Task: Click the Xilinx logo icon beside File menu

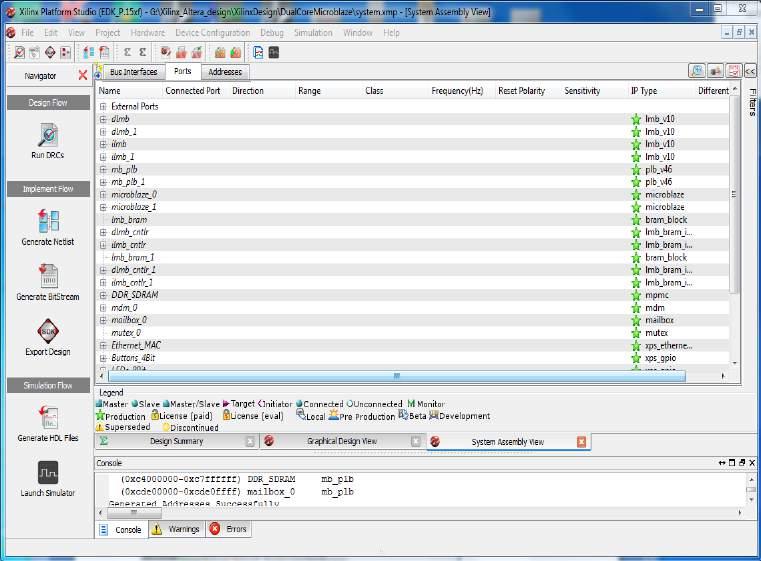Action: pos(11,33)
